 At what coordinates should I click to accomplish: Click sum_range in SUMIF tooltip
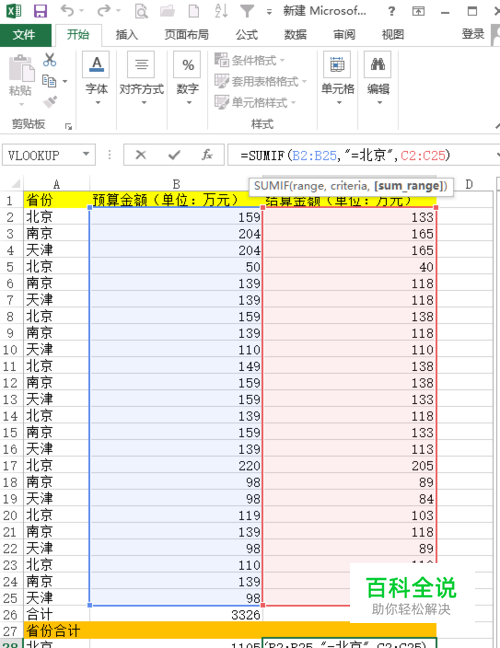(410, 186)
